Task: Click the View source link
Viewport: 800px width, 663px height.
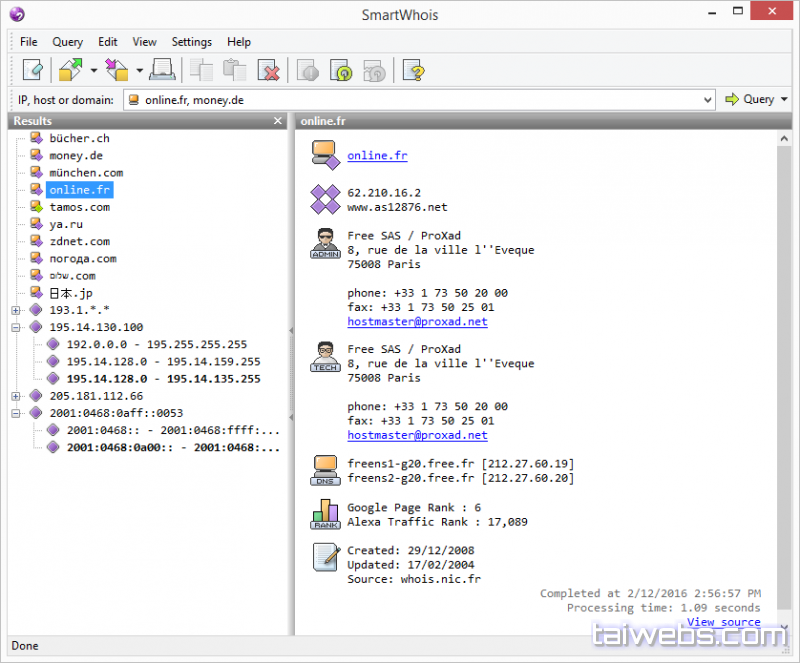Action: click(723, 622)
